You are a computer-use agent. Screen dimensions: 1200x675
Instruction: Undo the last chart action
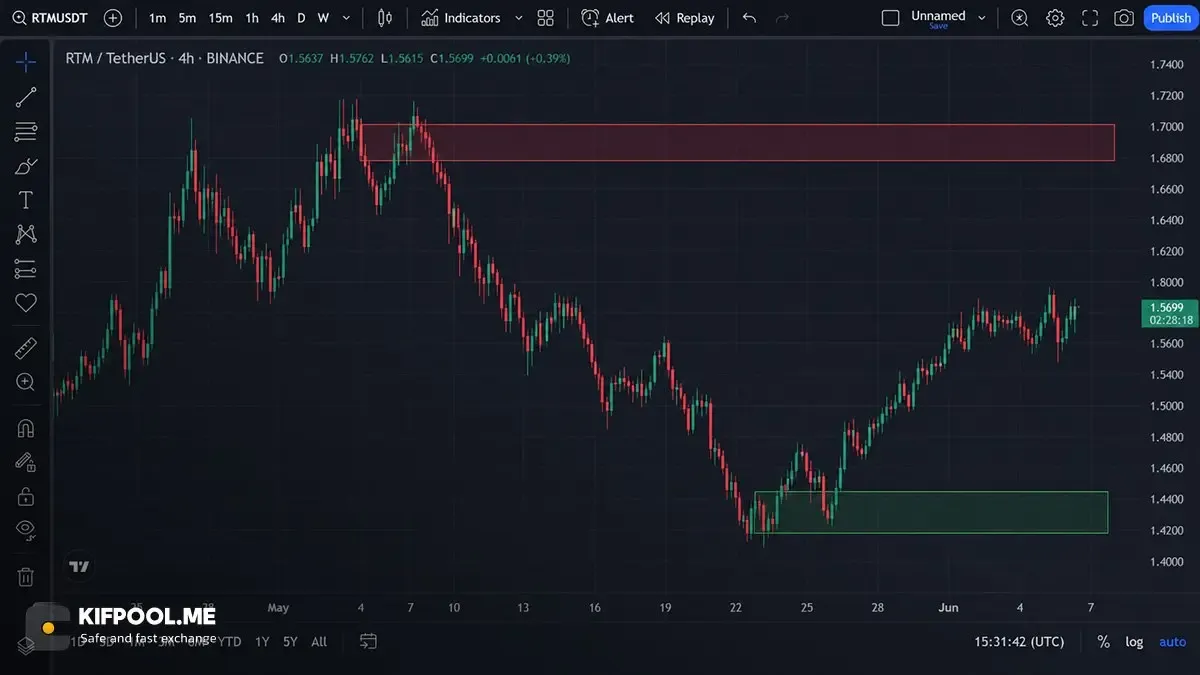[750, 18]
